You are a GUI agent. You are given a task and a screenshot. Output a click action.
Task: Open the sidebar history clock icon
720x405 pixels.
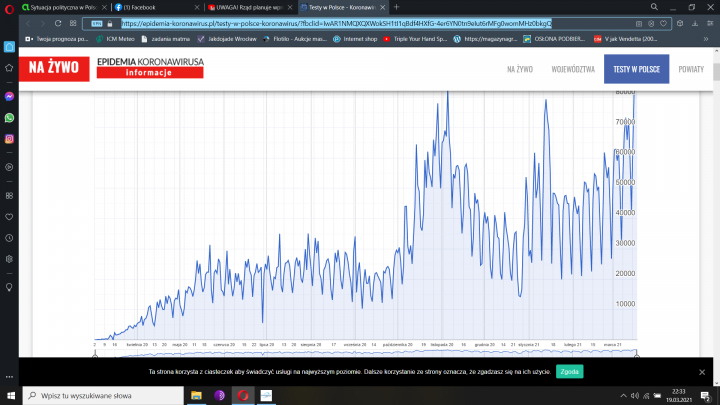click(x=9, y=238)
